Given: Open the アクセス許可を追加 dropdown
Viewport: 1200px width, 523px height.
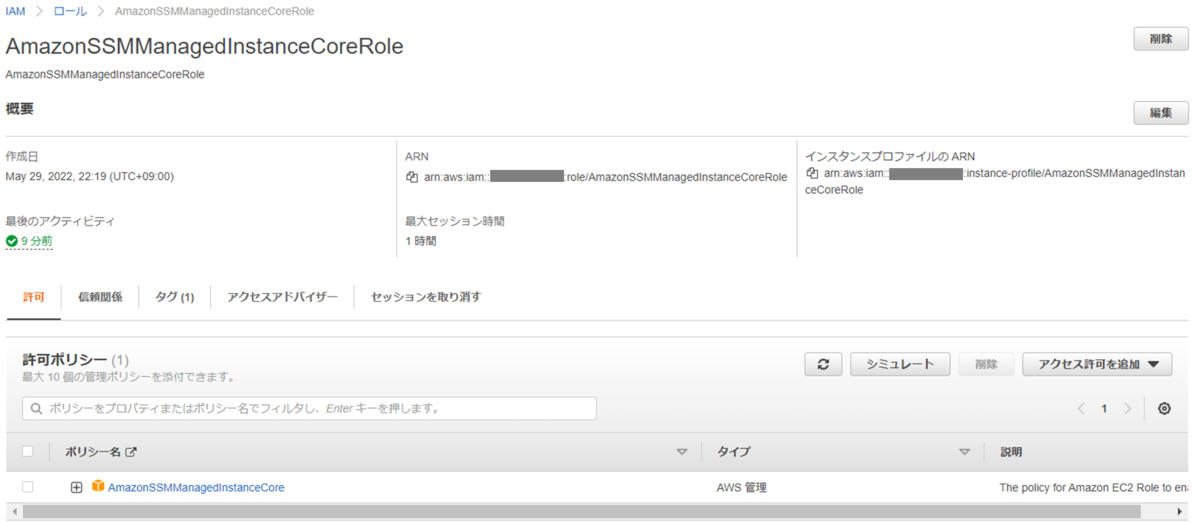Looking at the screenshot, I should point(1097,364).
